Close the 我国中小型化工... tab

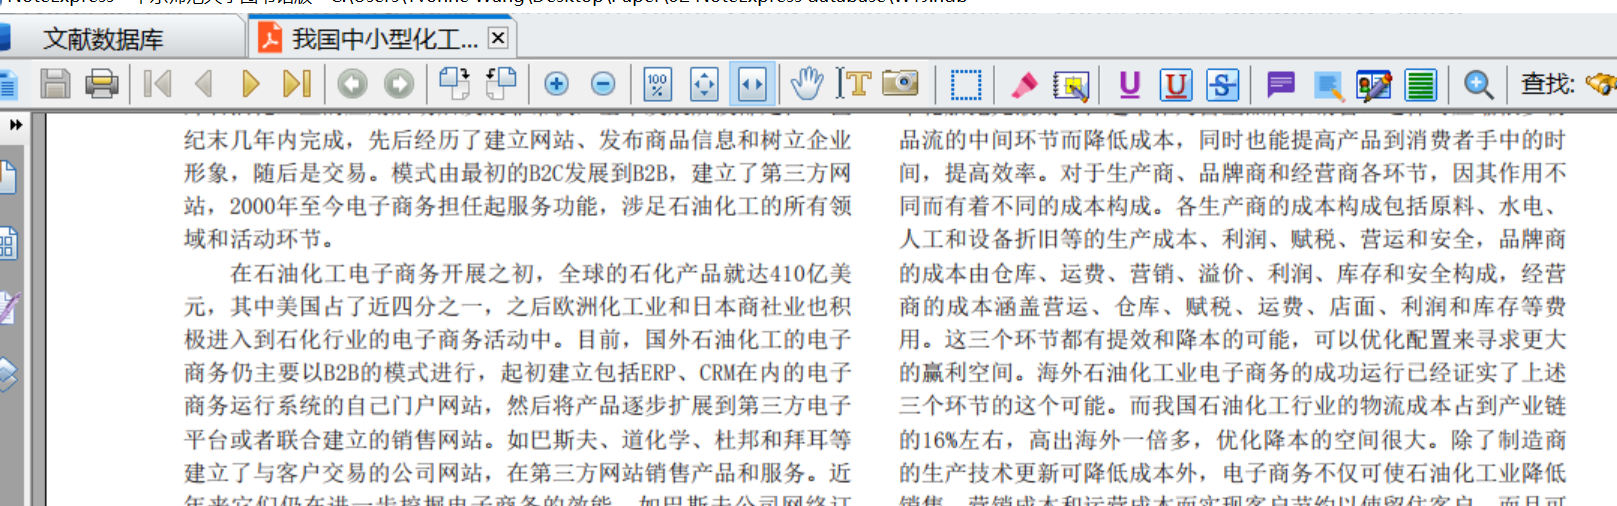[x=498, y=38]
